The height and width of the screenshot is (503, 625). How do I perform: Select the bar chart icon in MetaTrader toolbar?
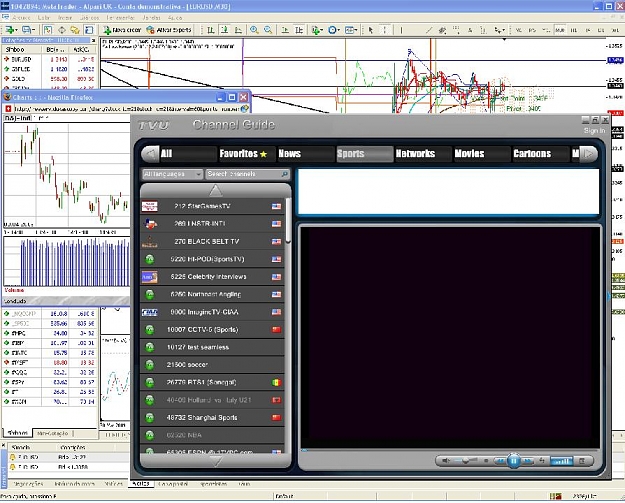tap(211, 30)
